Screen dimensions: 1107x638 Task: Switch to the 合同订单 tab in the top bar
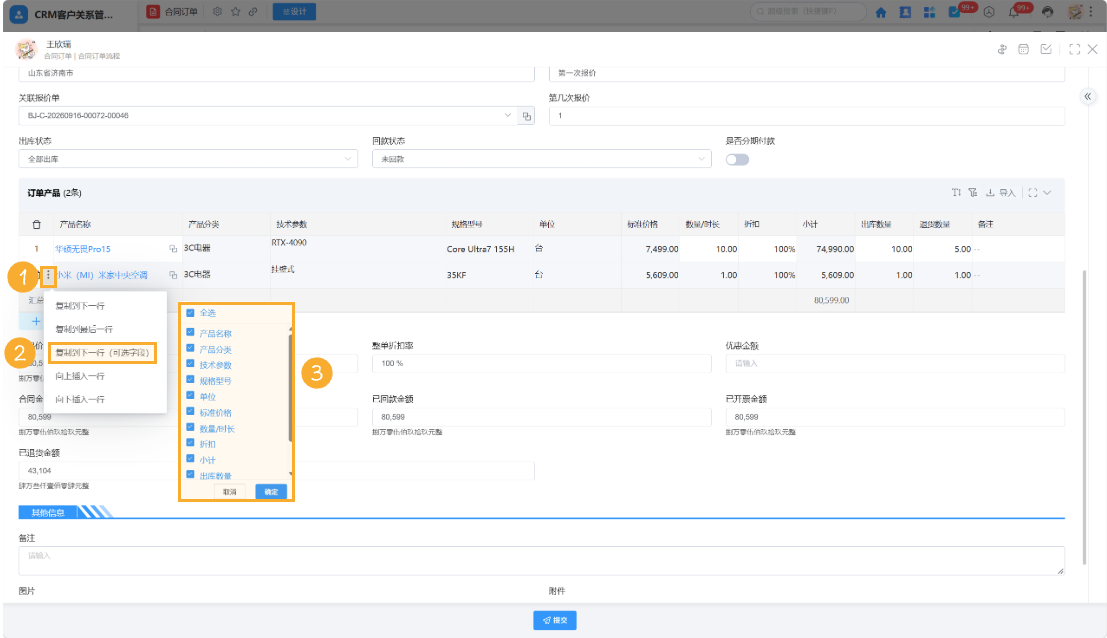click(174, 11)
